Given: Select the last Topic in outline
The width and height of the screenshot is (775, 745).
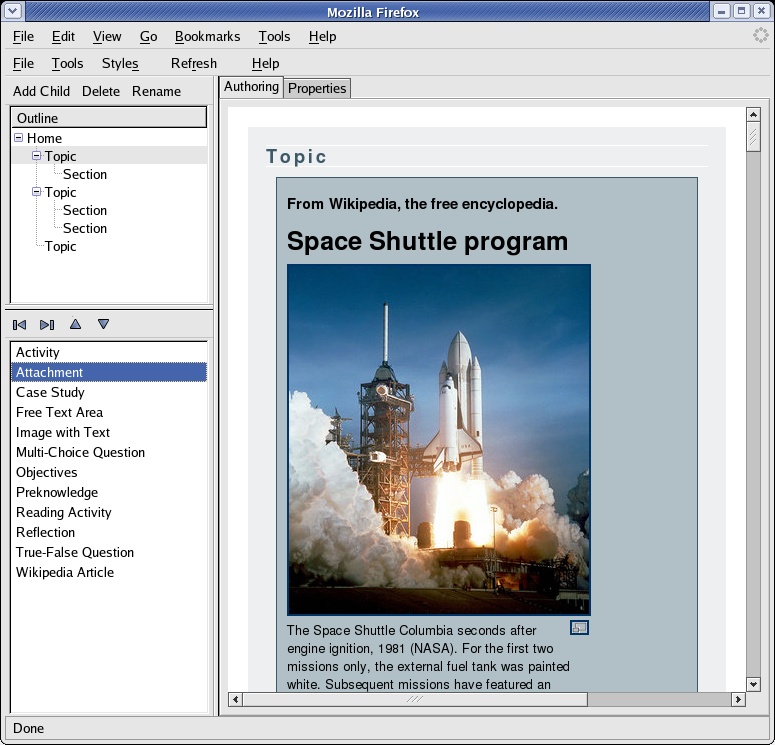Looking at the screenshot, I should pos(60,246).
